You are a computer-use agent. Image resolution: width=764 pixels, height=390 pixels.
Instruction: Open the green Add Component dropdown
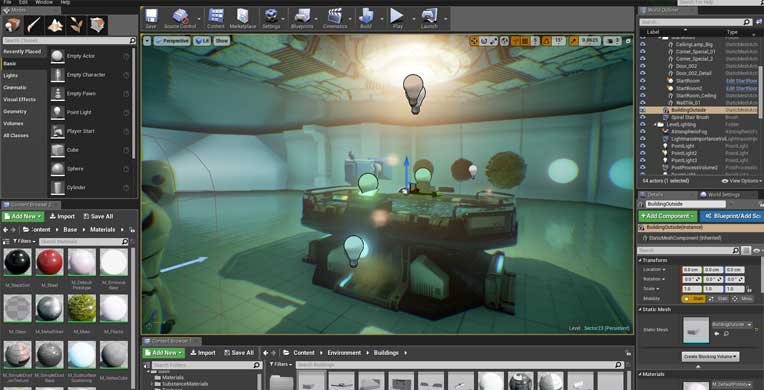coord(668,216)
